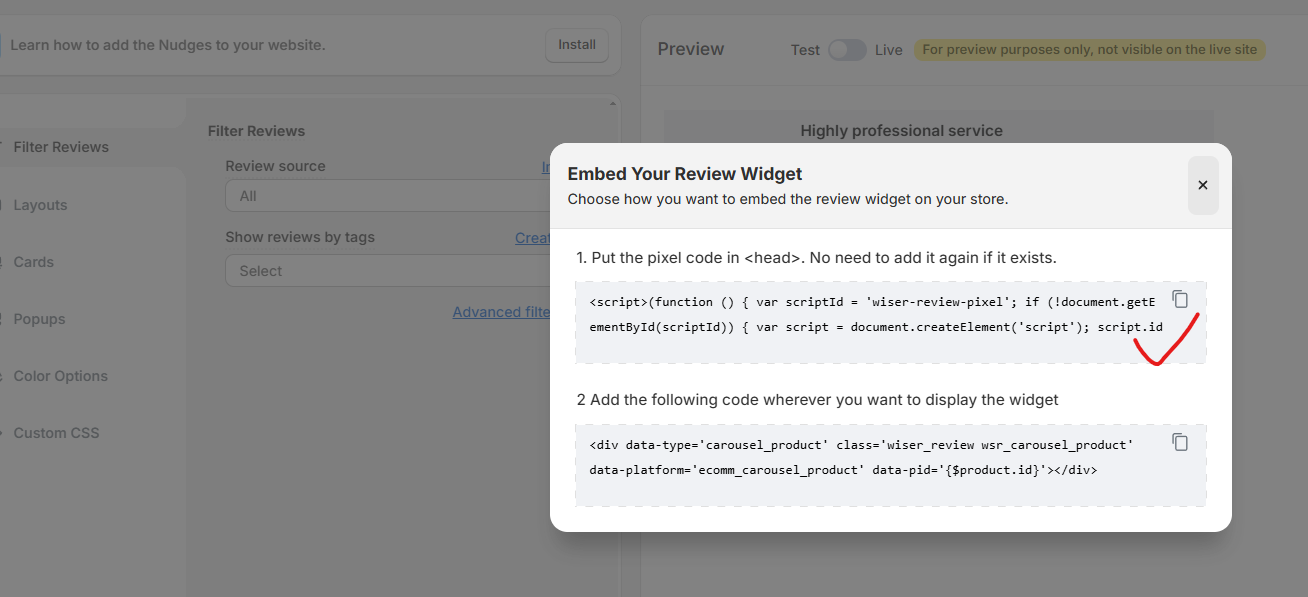Go to the Cards settings
Screen dimensions: 1308x597
[x=33, y=262]
